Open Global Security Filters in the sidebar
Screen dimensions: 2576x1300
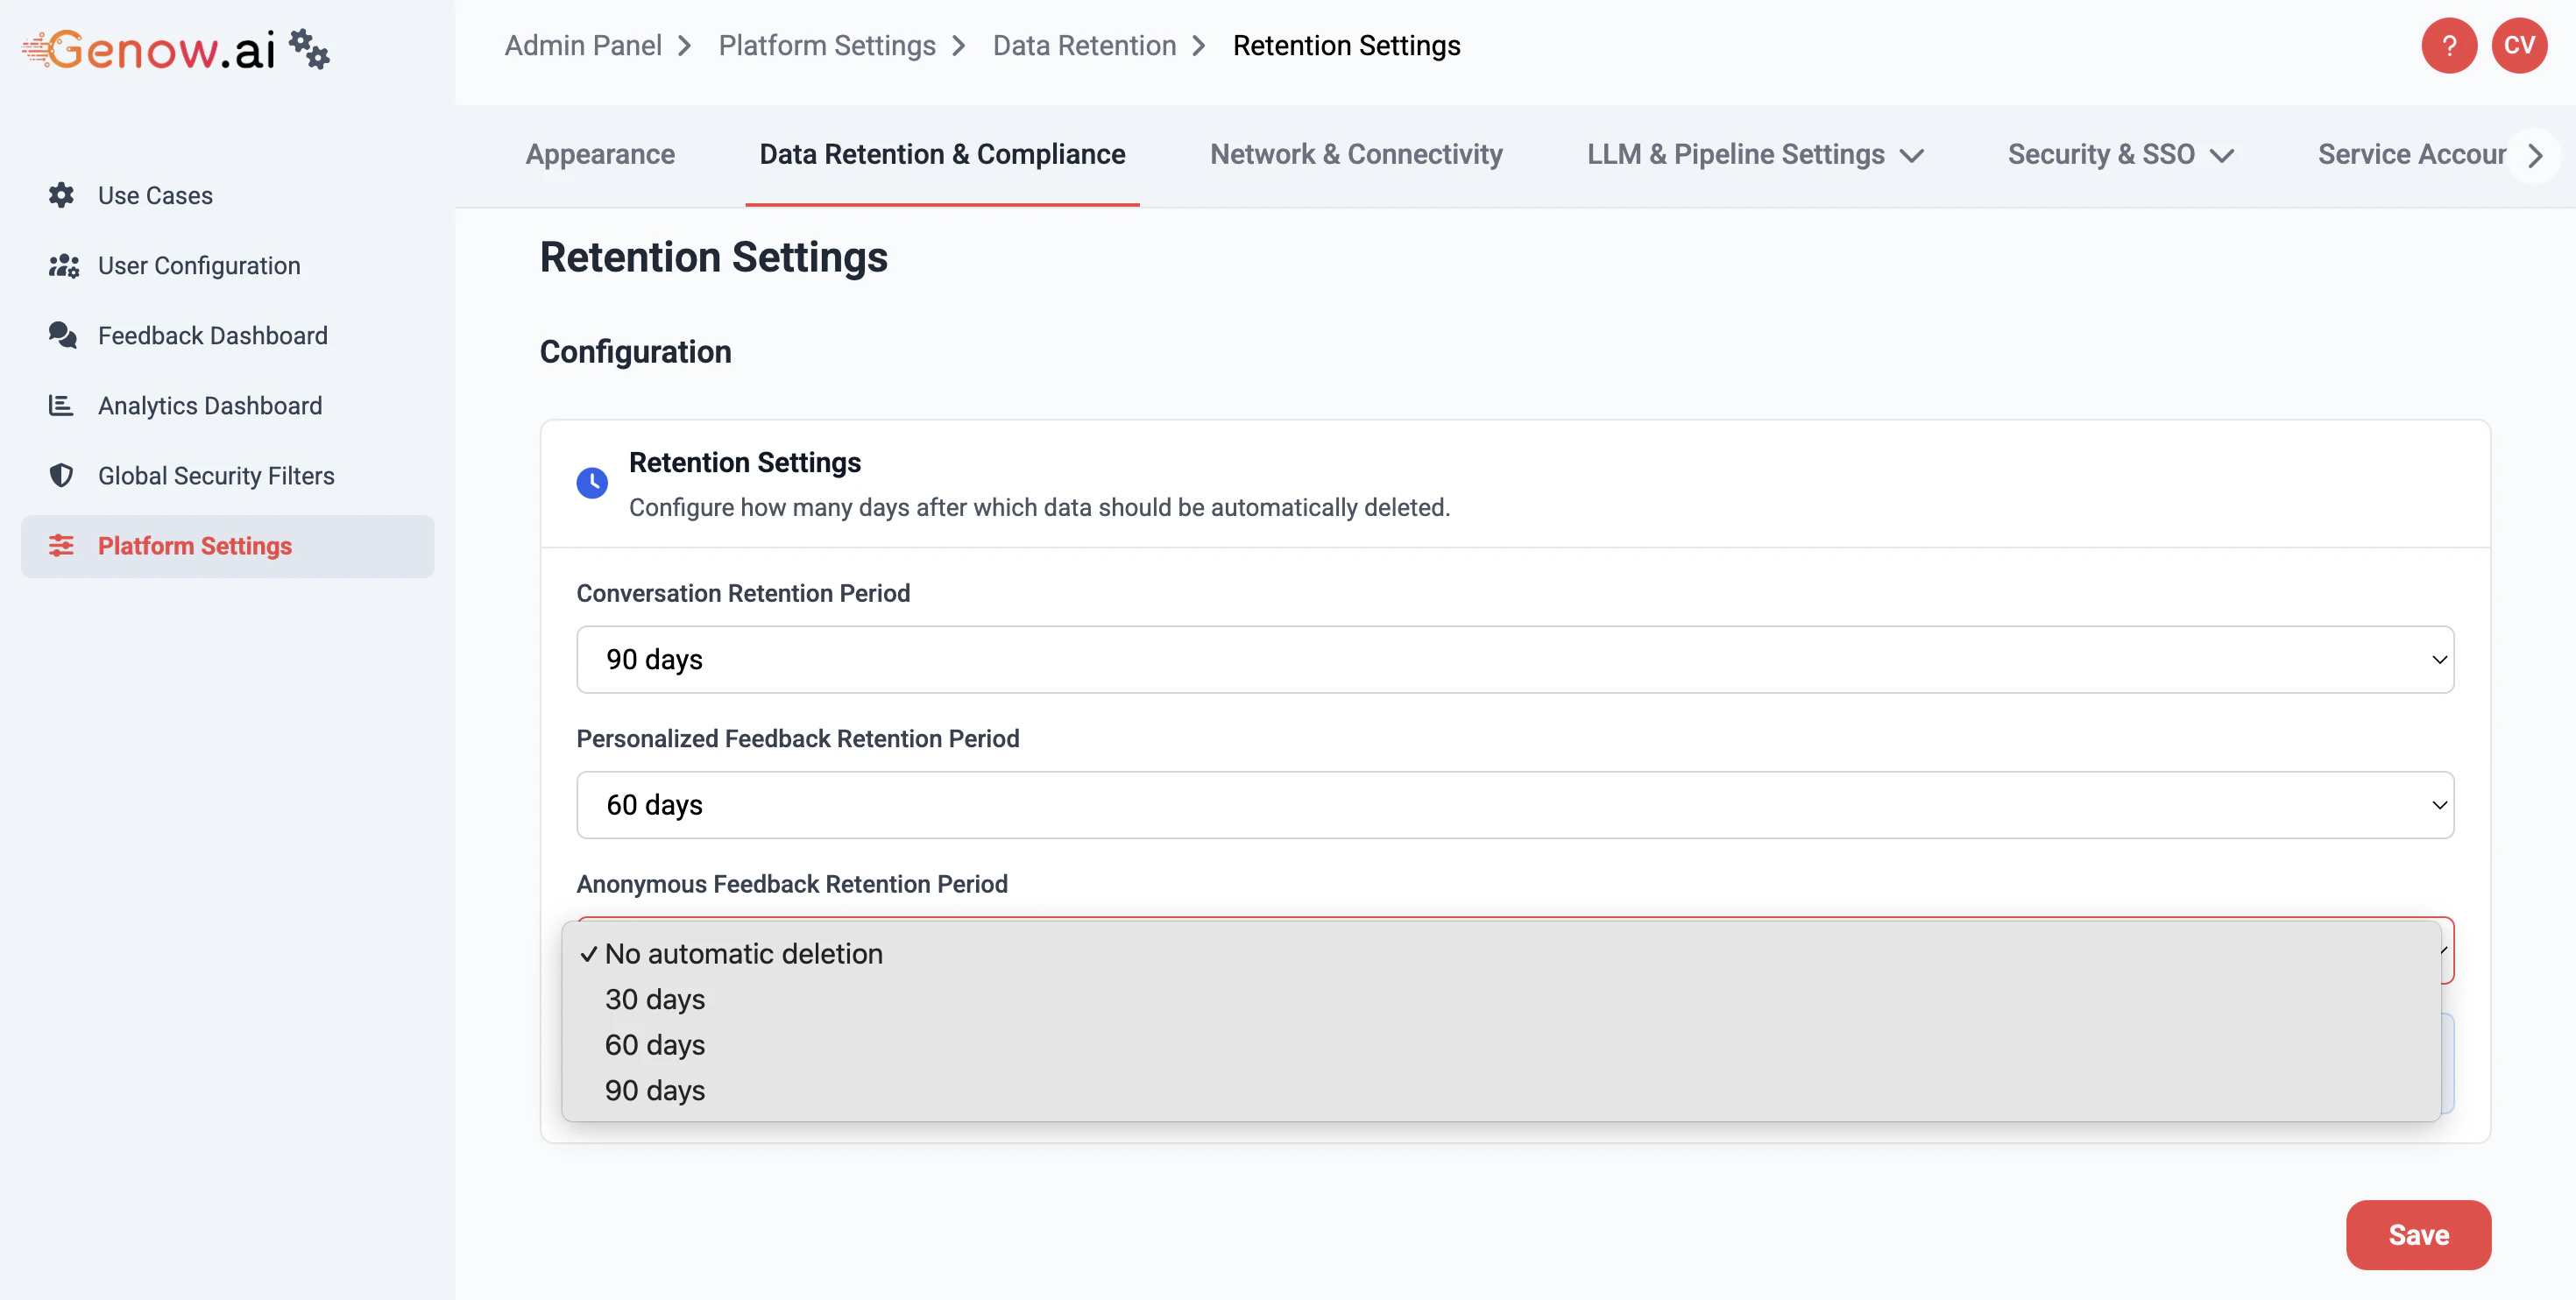(x=227, y=476)
